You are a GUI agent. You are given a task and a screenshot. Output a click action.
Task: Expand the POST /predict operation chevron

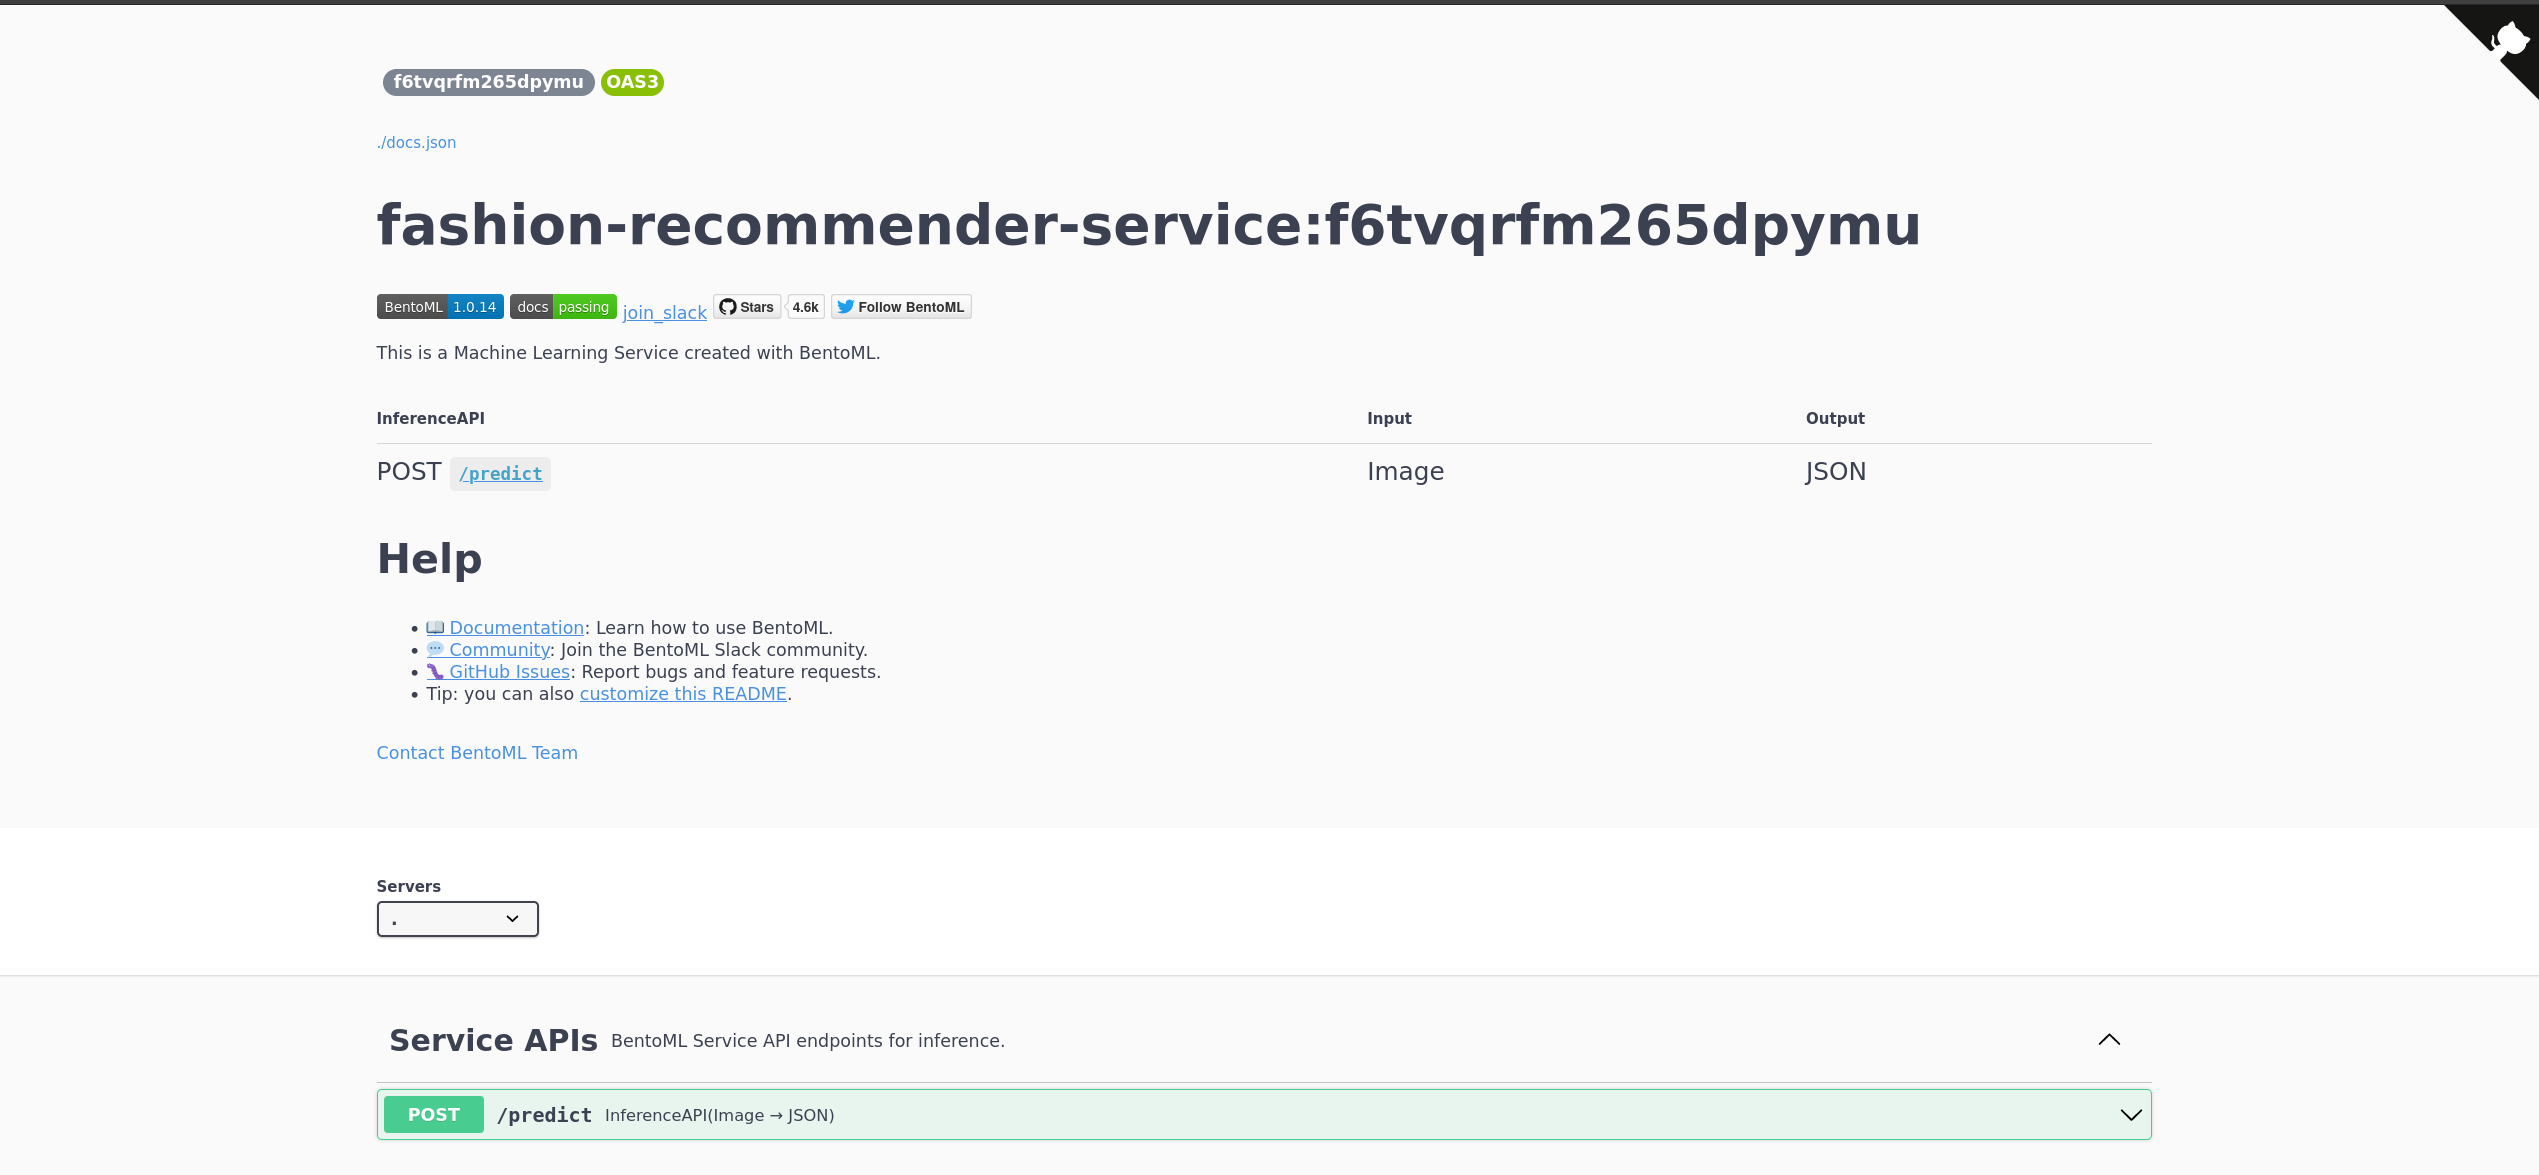(x=2131, y=1115)
